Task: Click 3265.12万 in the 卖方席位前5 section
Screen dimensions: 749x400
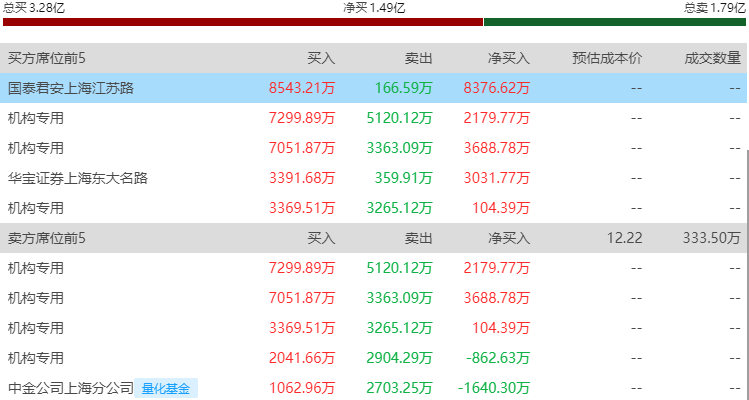Action: pyautogui.click(x=399, y=328)
